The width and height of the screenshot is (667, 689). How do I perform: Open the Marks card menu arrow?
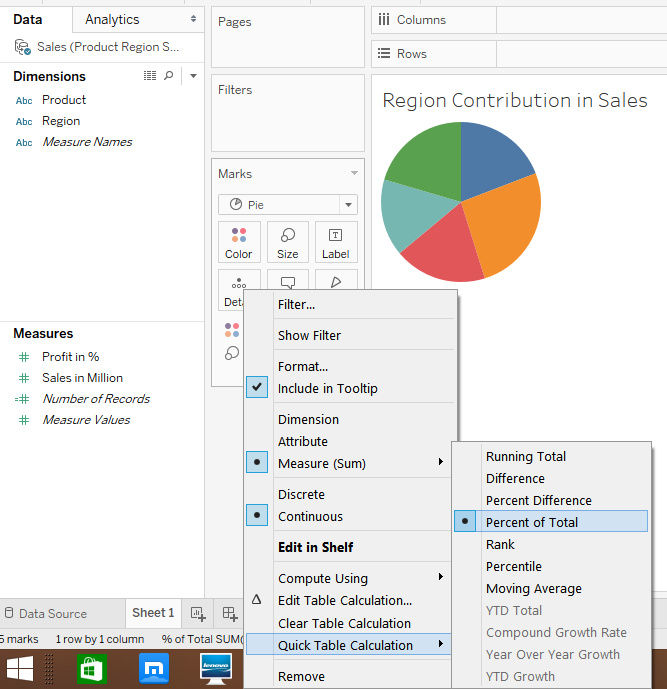(354, 173)
